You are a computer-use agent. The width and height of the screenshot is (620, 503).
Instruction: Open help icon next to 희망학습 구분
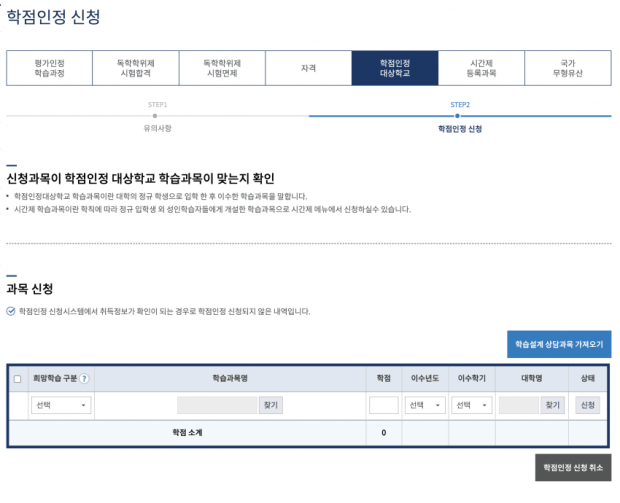tap(84, 379)
